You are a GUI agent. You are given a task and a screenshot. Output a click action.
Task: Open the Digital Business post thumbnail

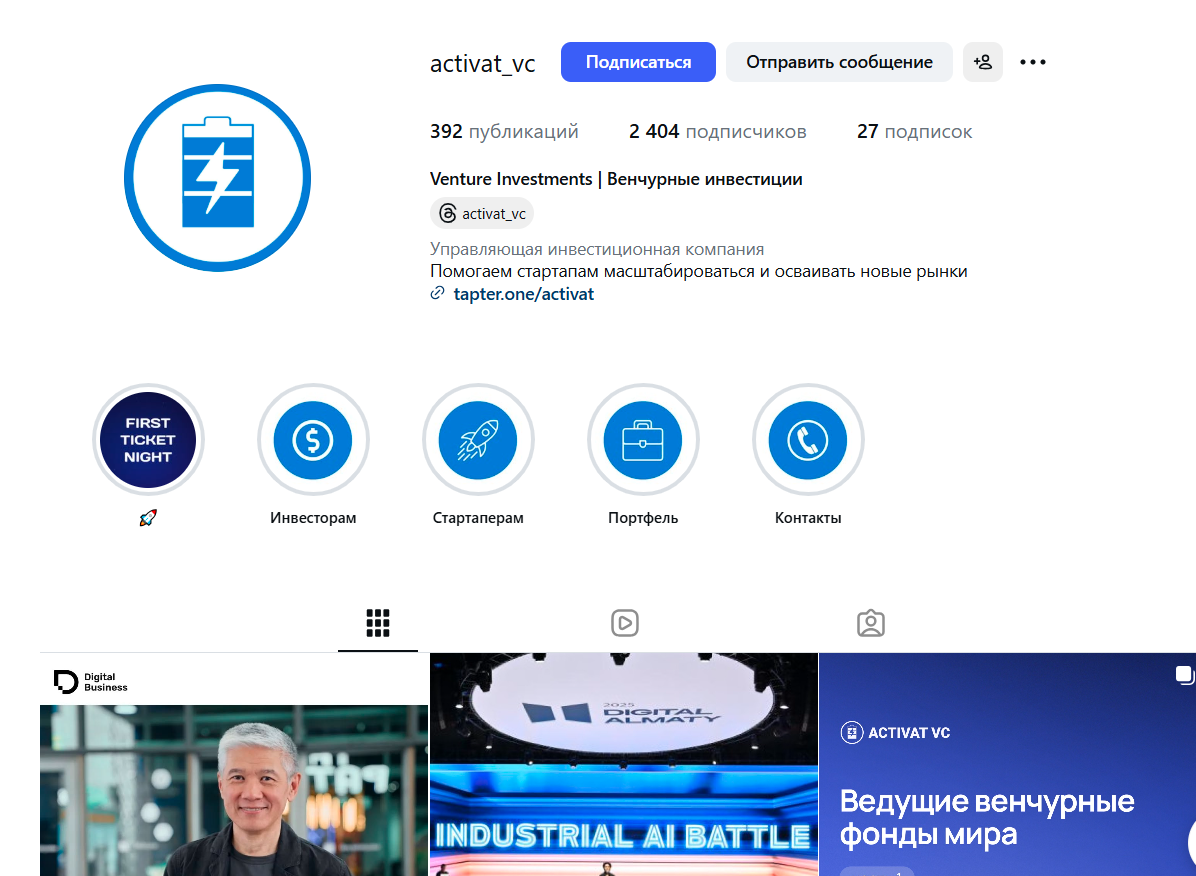click(x=234, y=765)
